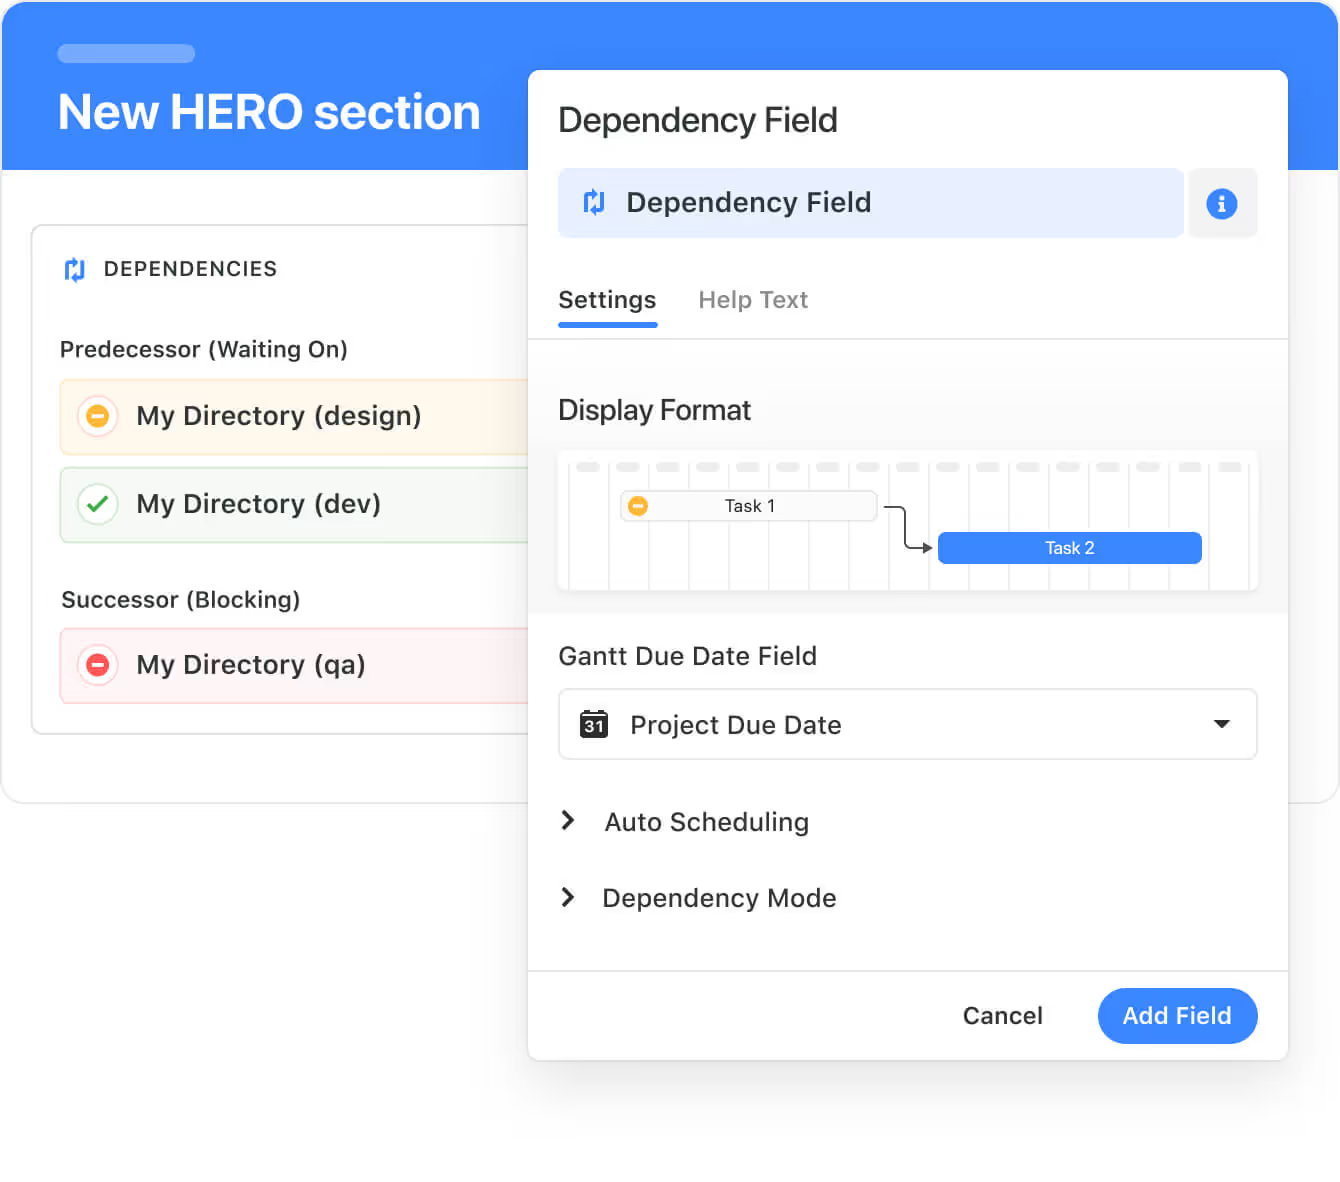The width and height of the screenshot is (1340, 1182).
Task: Select the Settings tab
Action: [x=607, y=300]
